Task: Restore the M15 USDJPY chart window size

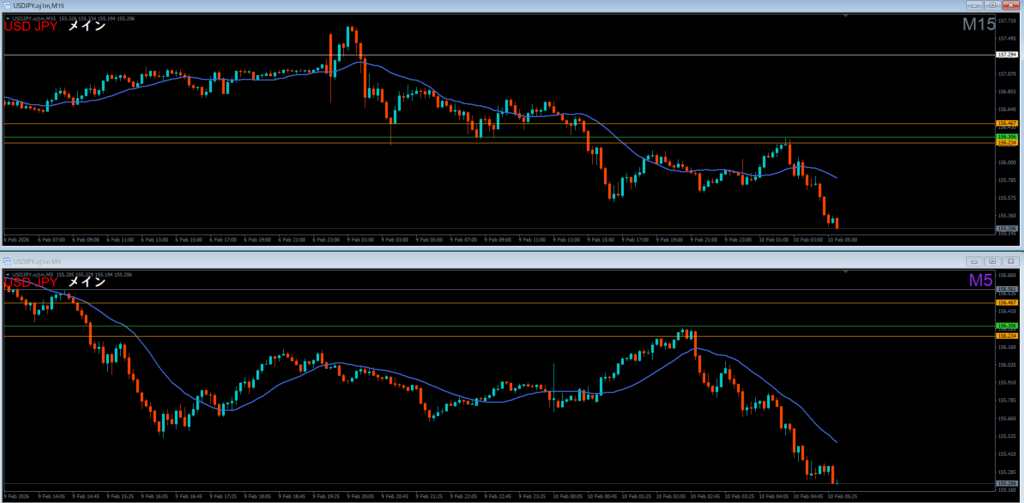Action: 993,6
